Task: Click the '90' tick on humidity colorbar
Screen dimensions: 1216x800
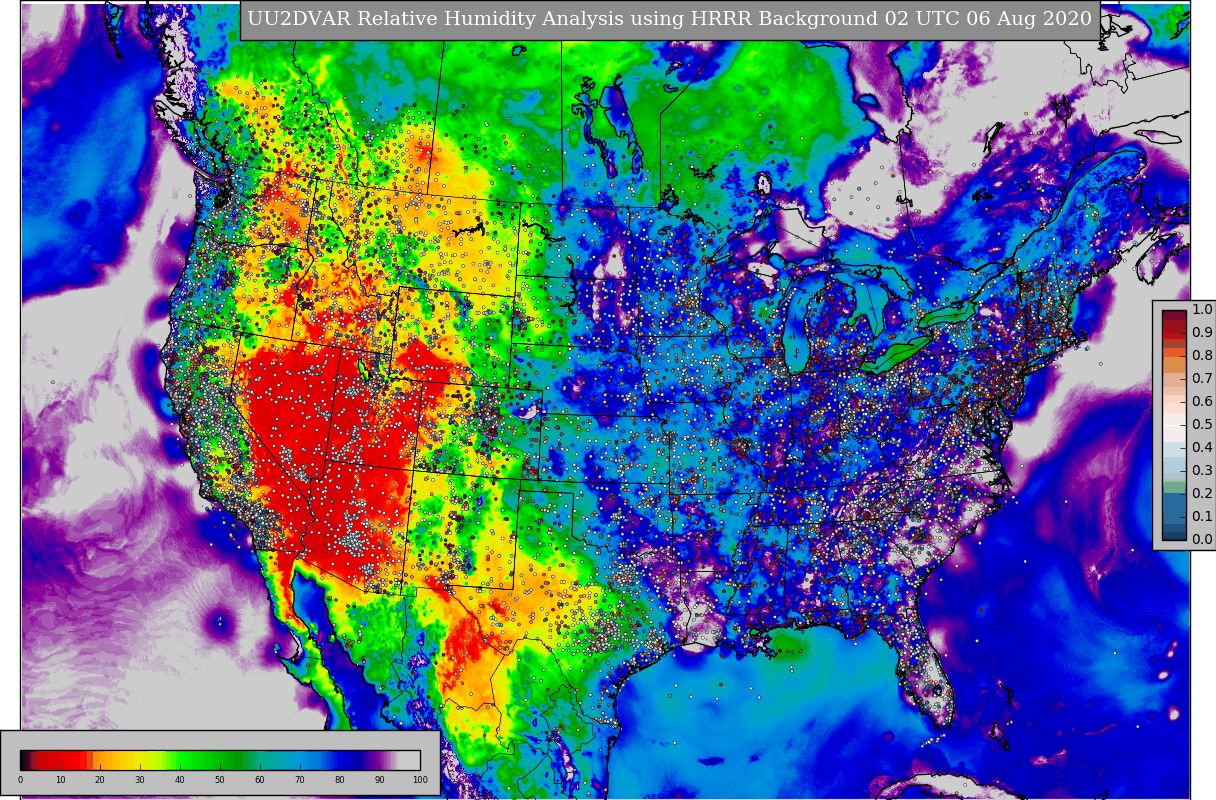Action: tap(380, 780)
